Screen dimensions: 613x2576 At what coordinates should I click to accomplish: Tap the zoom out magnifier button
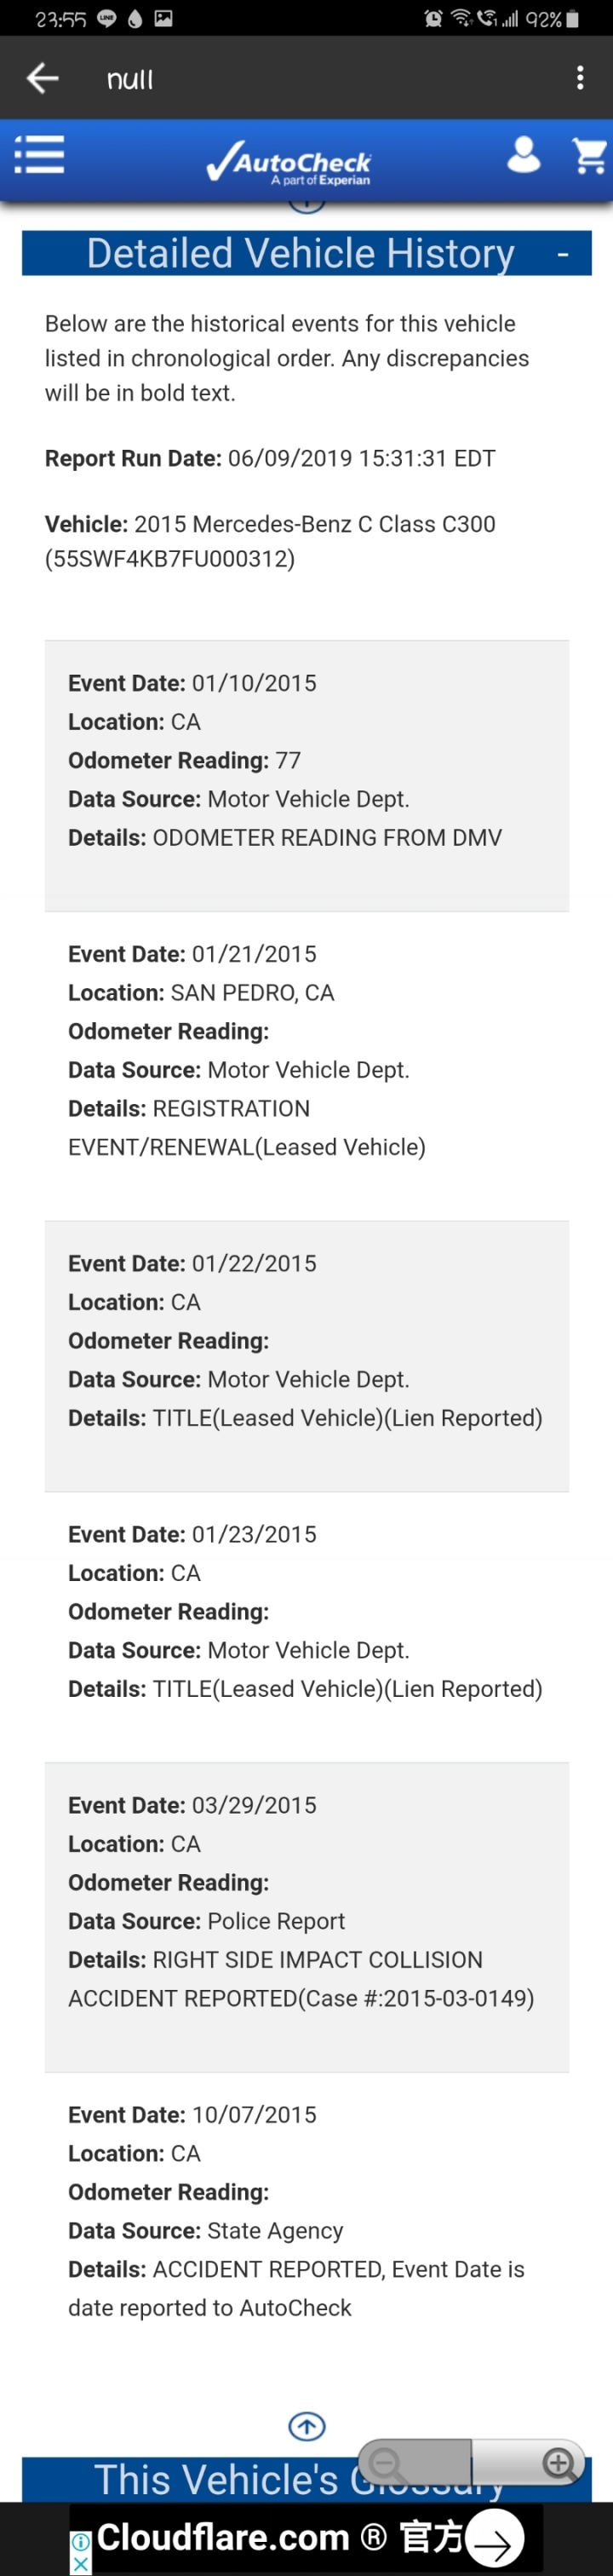(x=386, y=2463)
